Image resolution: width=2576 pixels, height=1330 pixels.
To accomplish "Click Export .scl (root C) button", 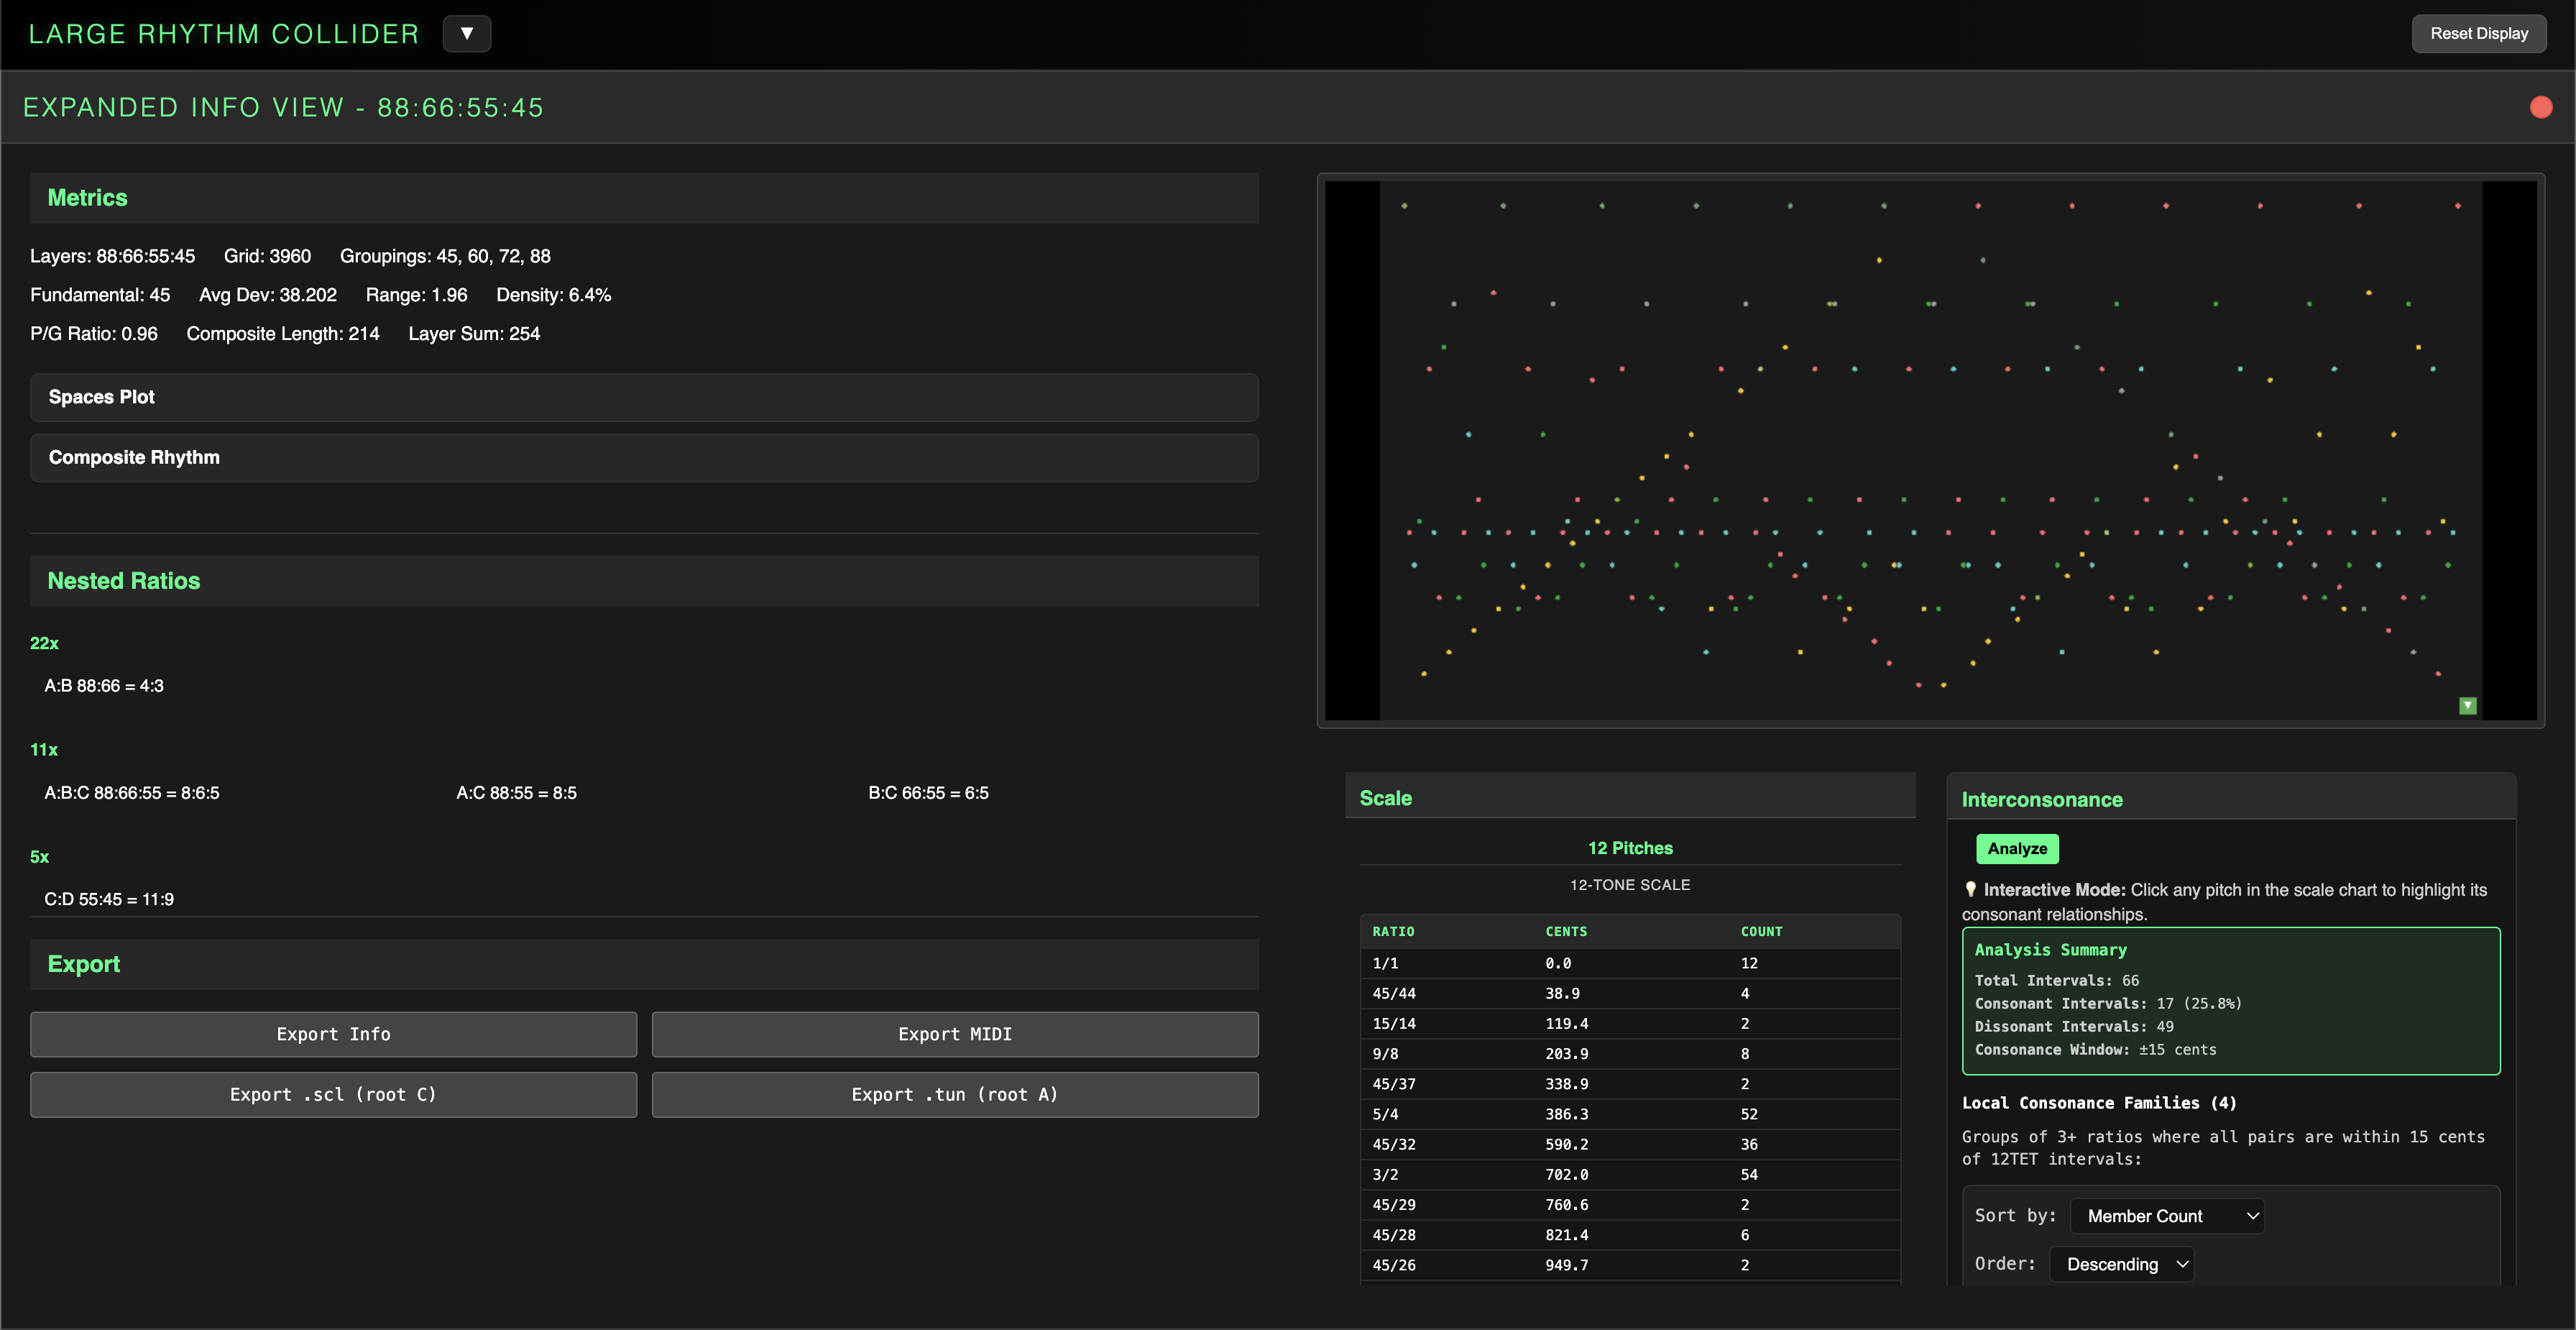I will pos(333,1094).
